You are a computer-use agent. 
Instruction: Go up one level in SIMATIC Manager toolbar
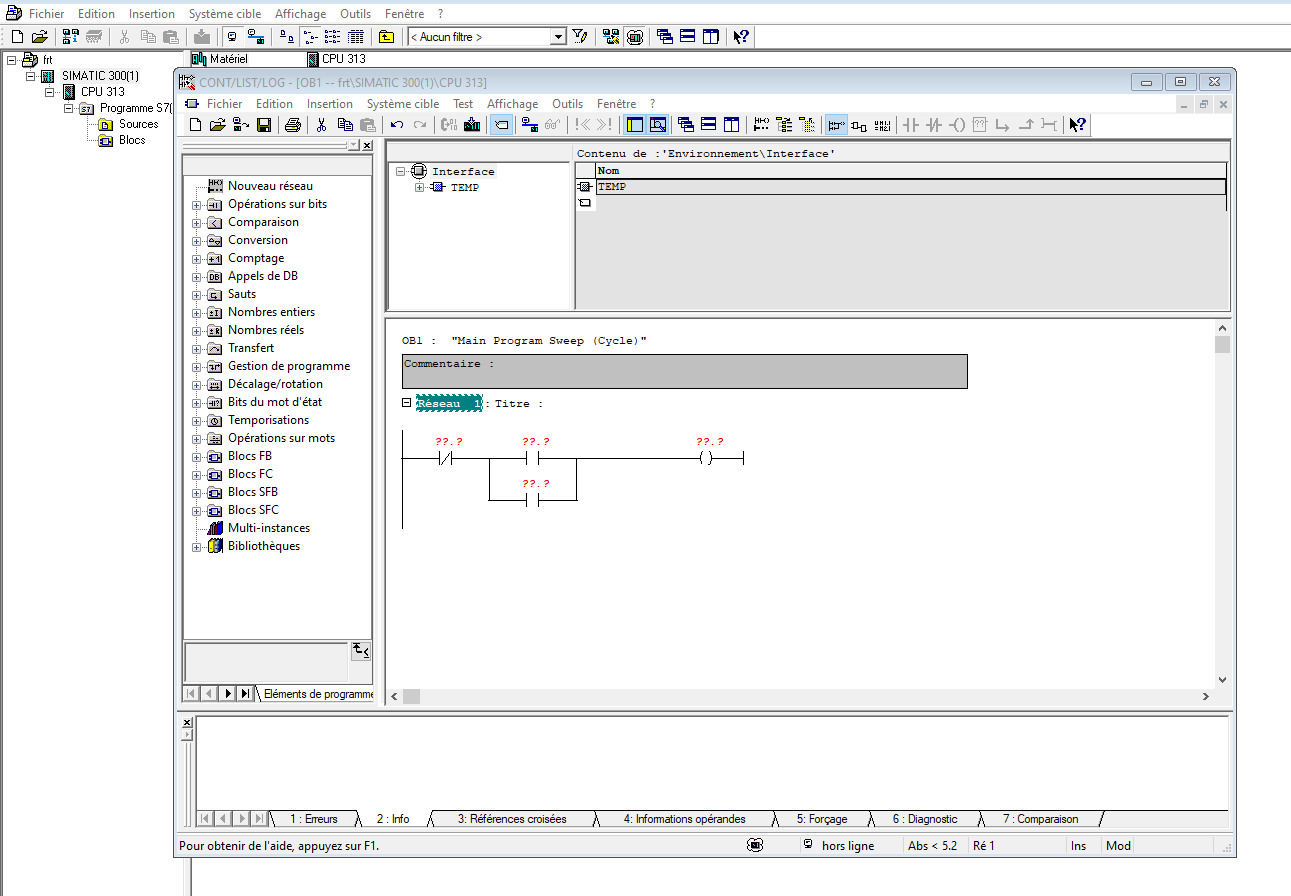click(x=386, y=37)
